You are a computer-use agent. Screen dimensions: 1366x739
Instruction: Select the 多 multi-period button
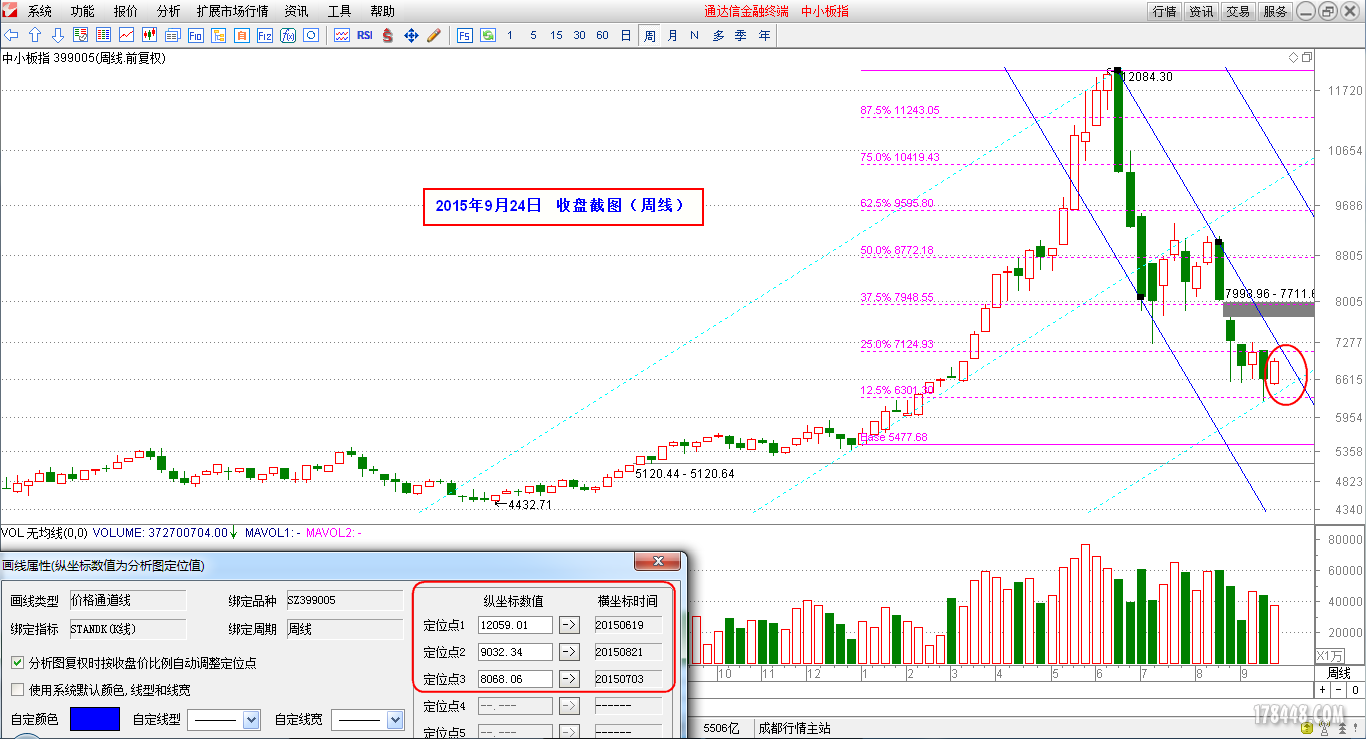pos(718,35)
